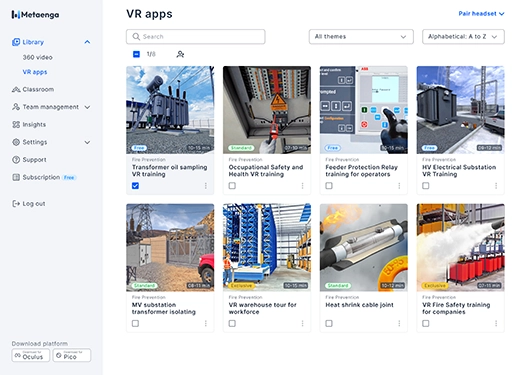528x375 pixels.
Task: Open the MV substation transformer thumbnail
Action: click(x=170, y=247)
